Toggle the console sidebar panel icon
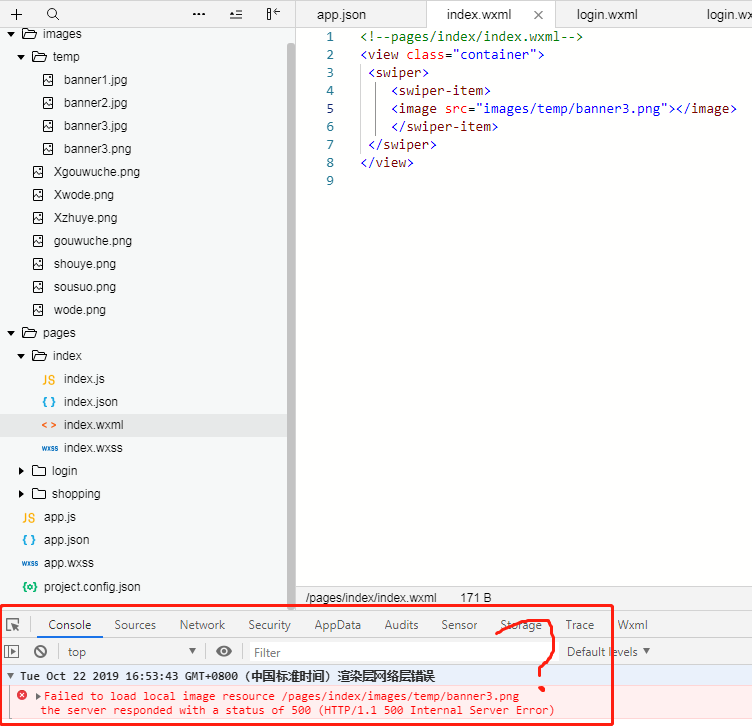Viewport: 752px width, 726px height. 13,652
